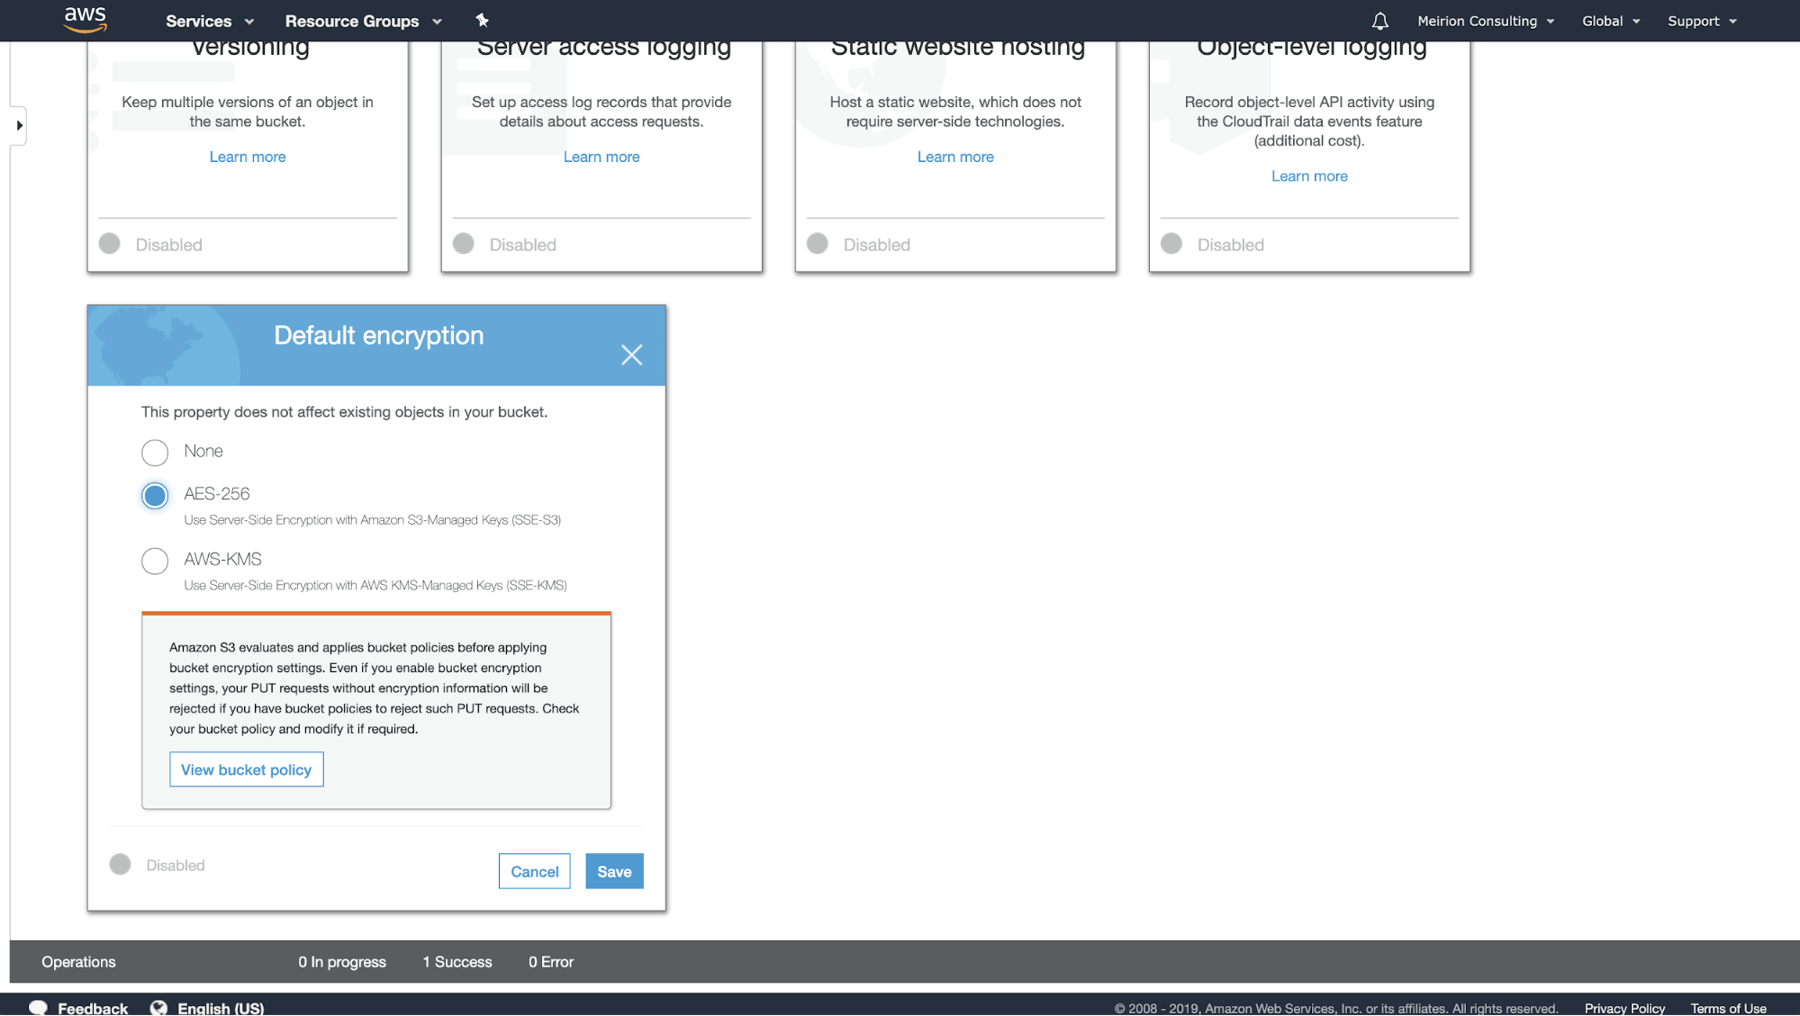1800x1016 pixels.
Task: Open the Resource Groups dropdown
Action: point(363,21)
